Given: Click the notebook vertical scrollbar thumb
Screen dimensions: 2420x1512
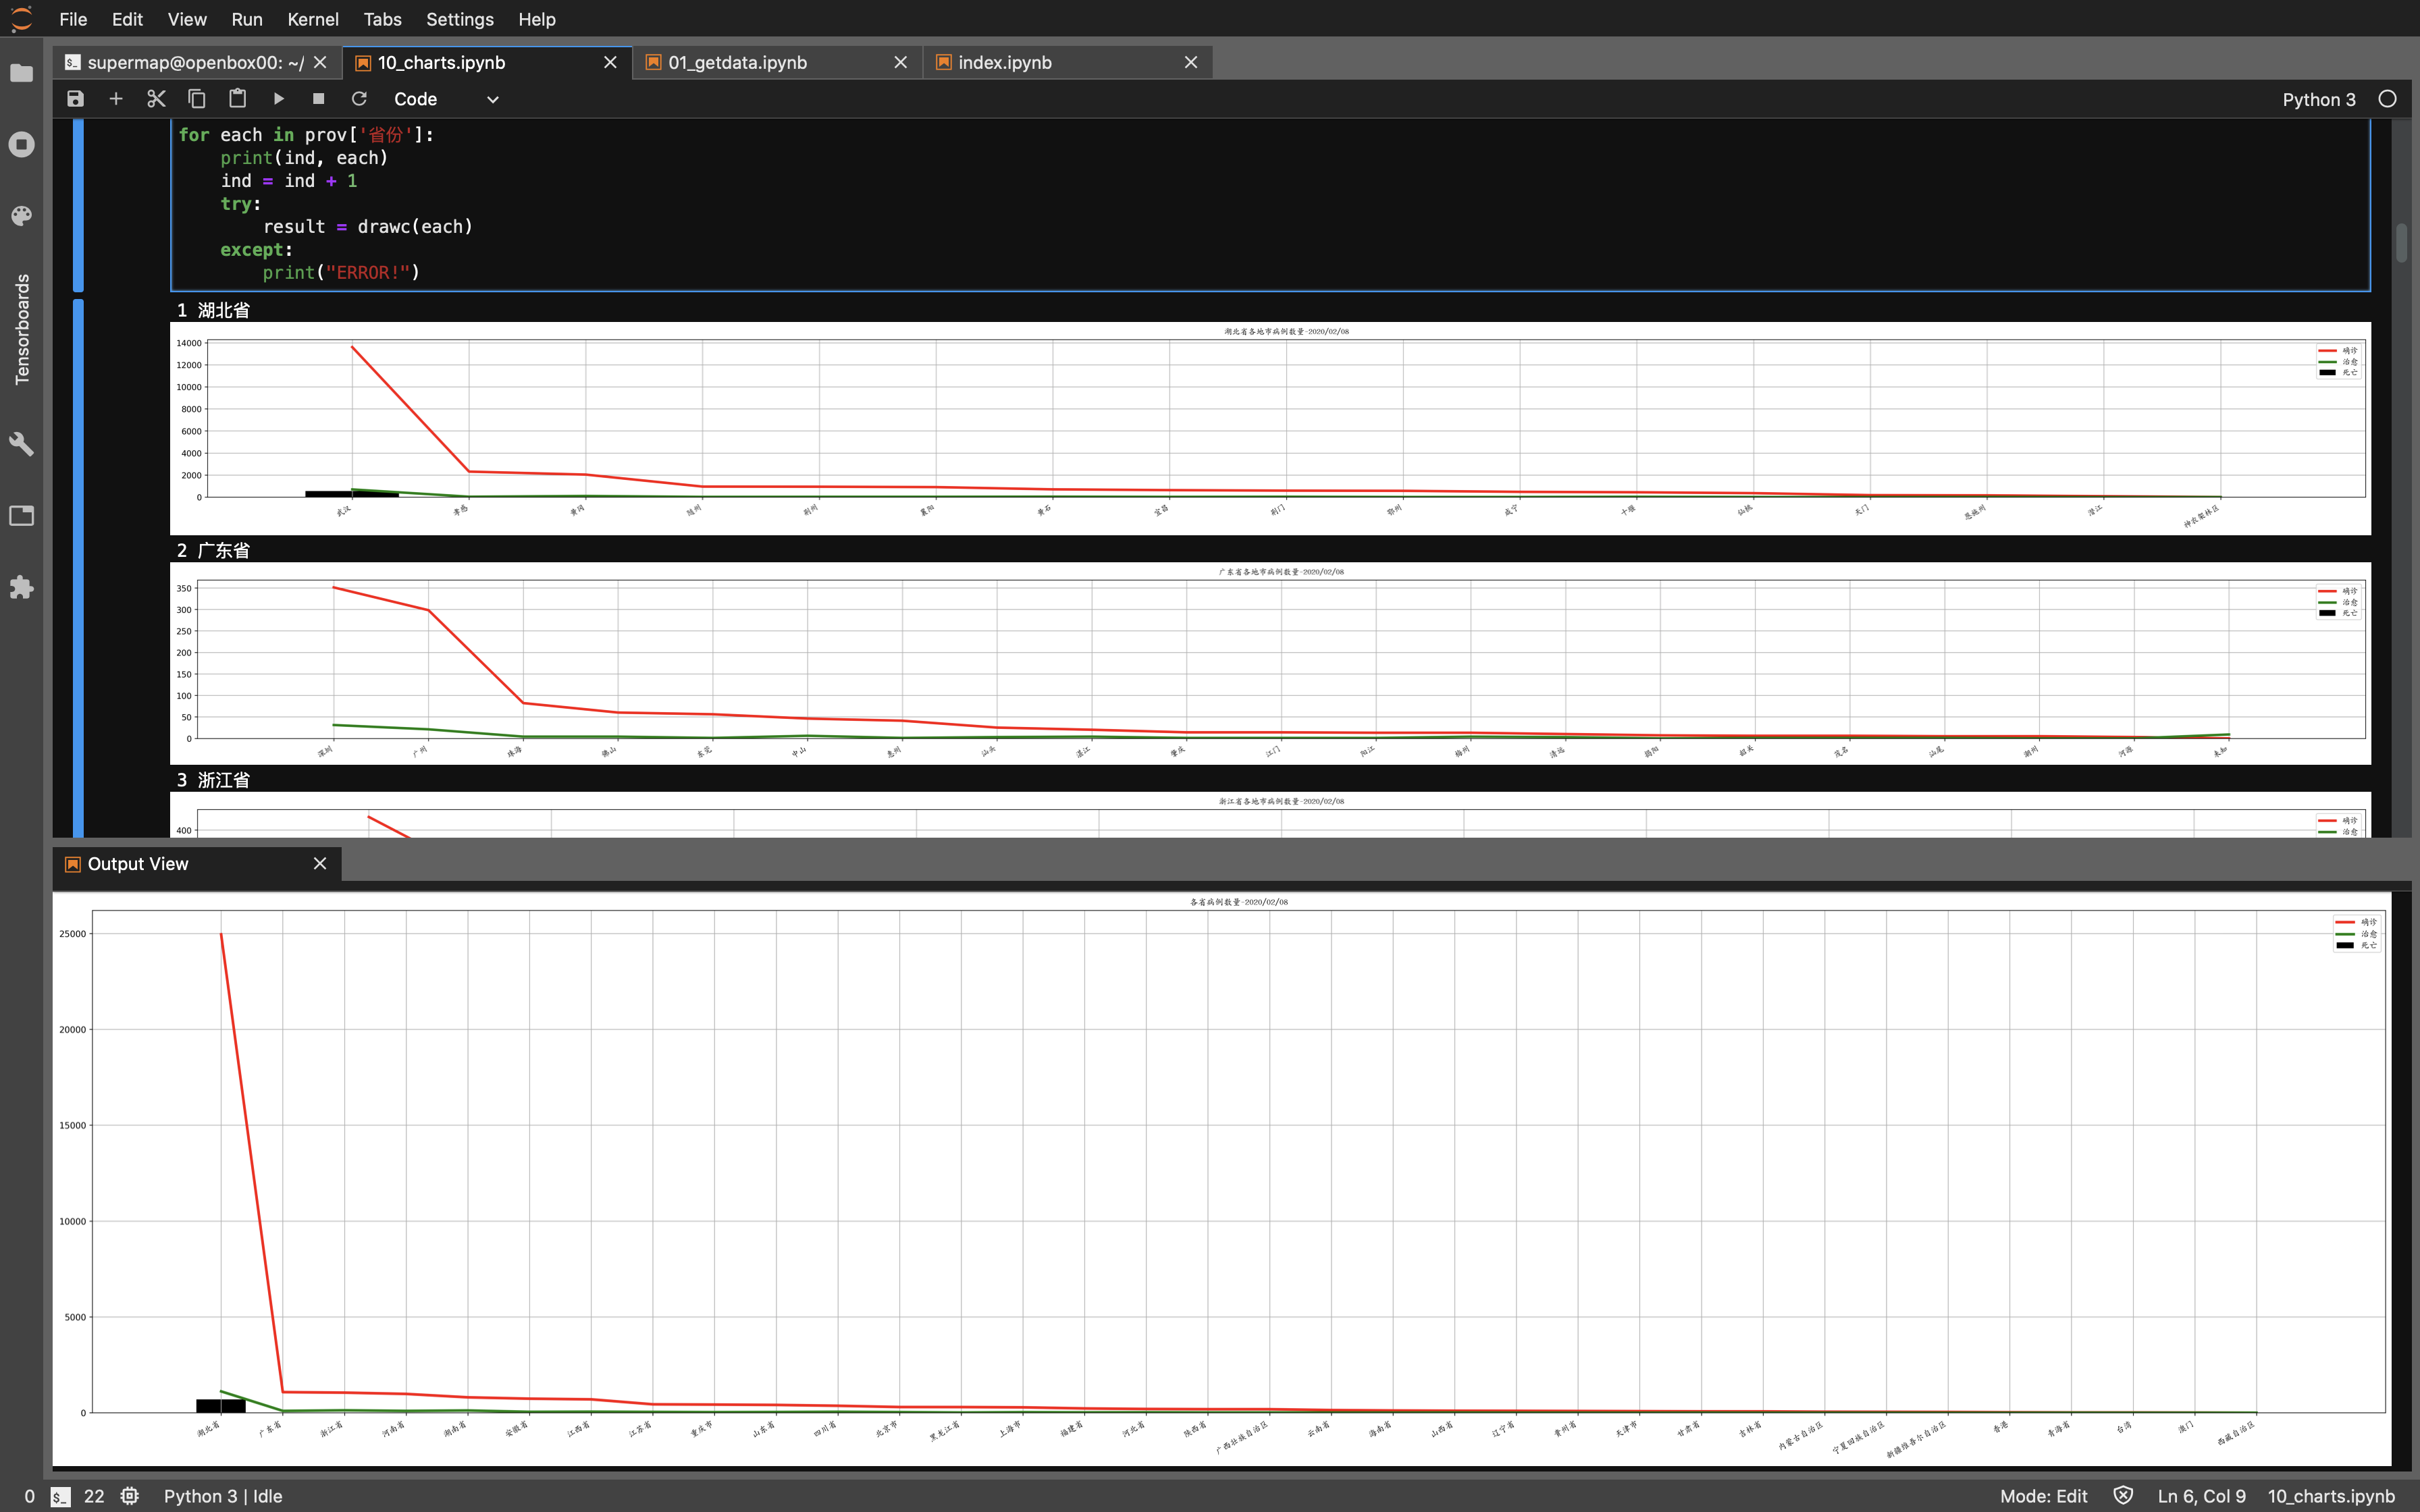Looking at the screenshot, I should (2402, 243).
